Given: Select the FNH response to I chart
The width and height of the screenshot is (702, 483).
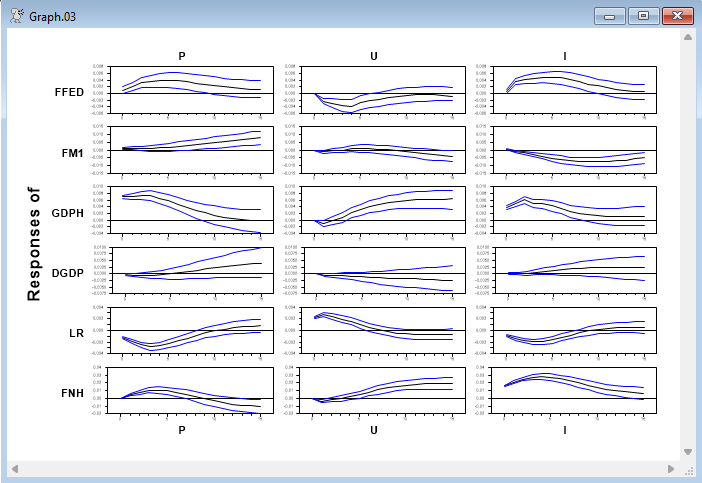Looking at the screenshot, I should coord(568,391).
